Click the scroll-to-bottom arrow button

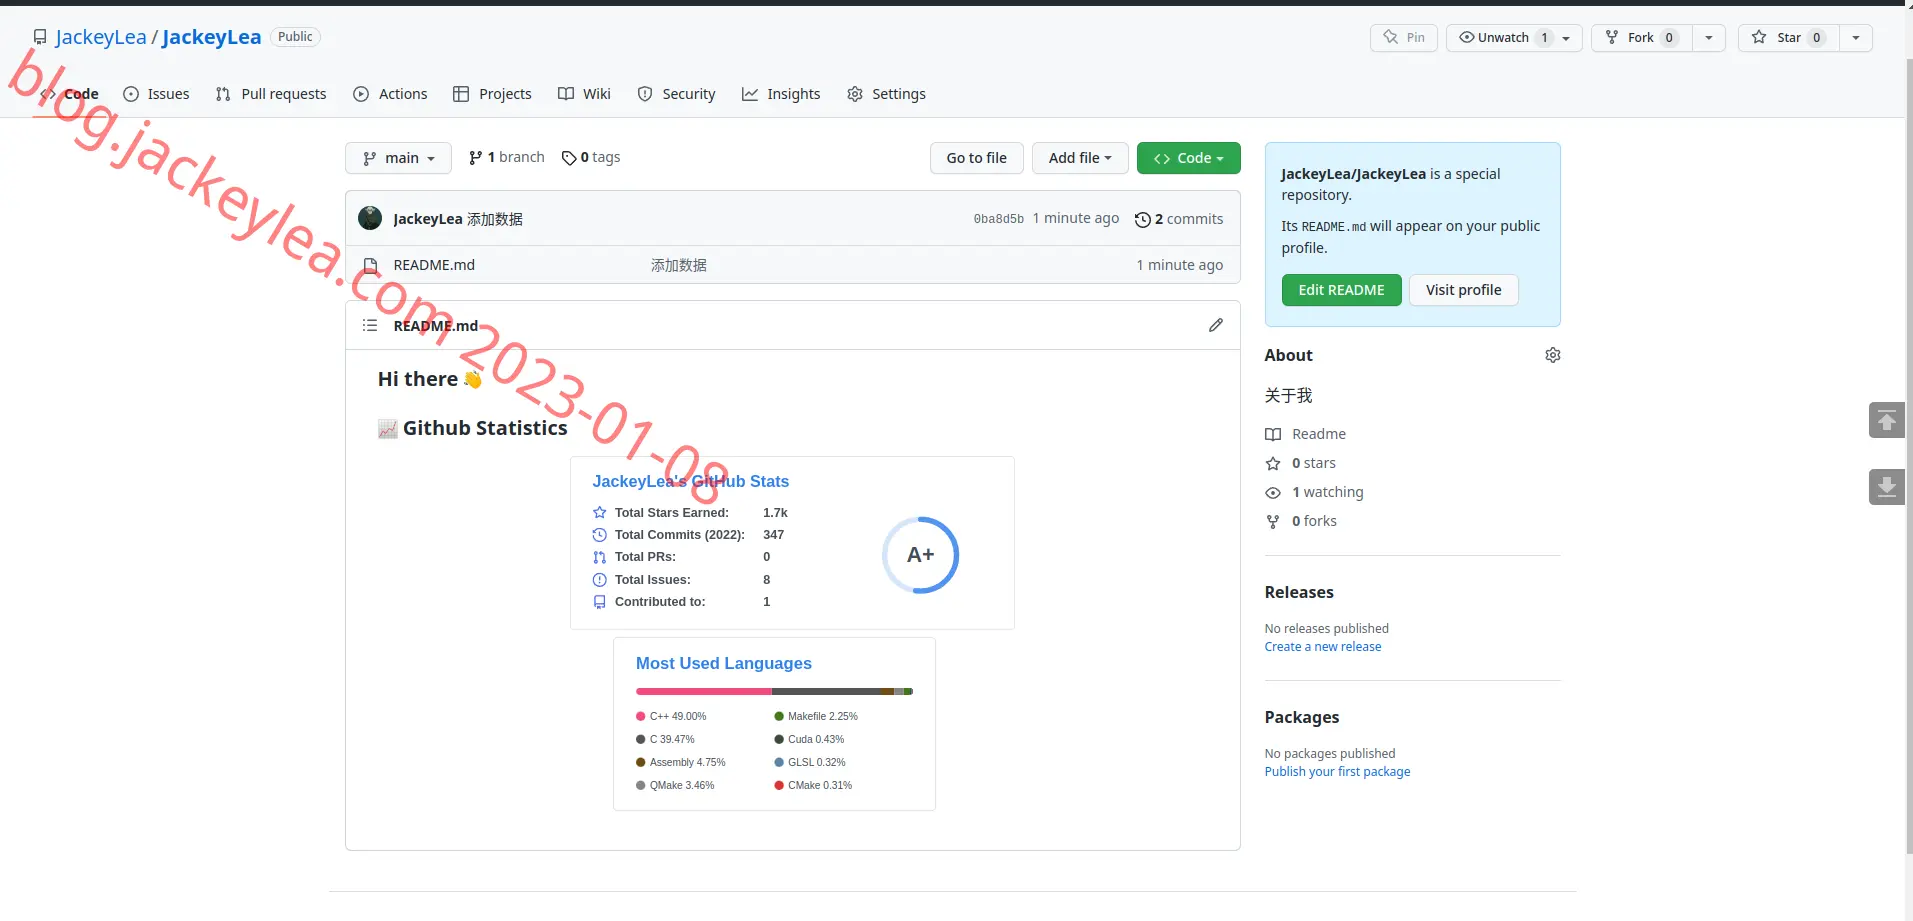1886,487
